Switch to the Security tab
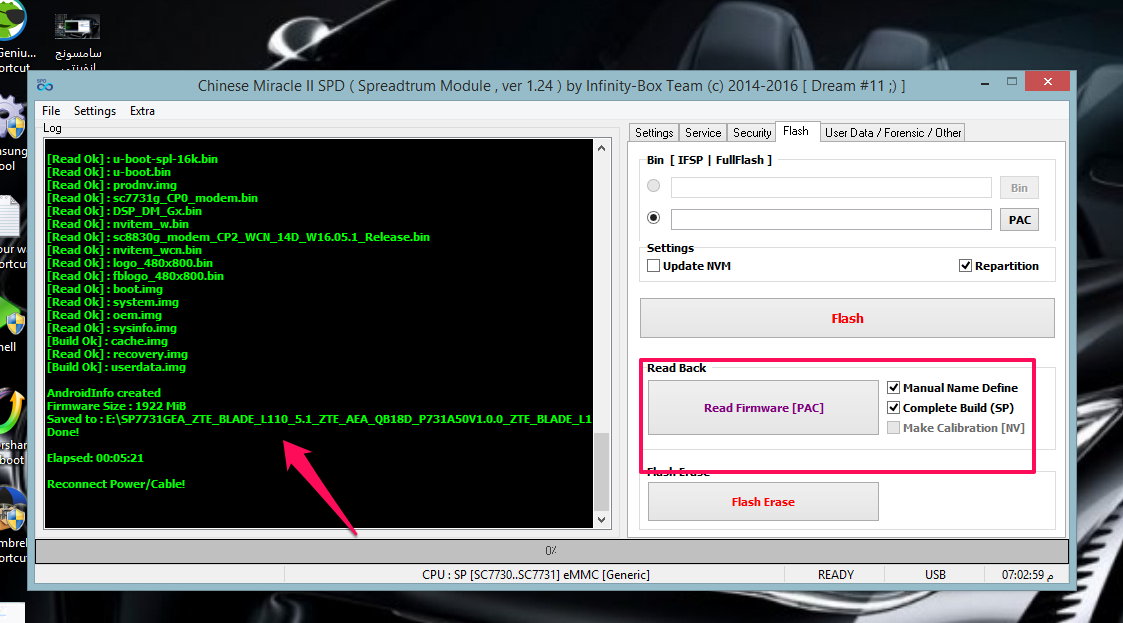 (x=752, y=132)
